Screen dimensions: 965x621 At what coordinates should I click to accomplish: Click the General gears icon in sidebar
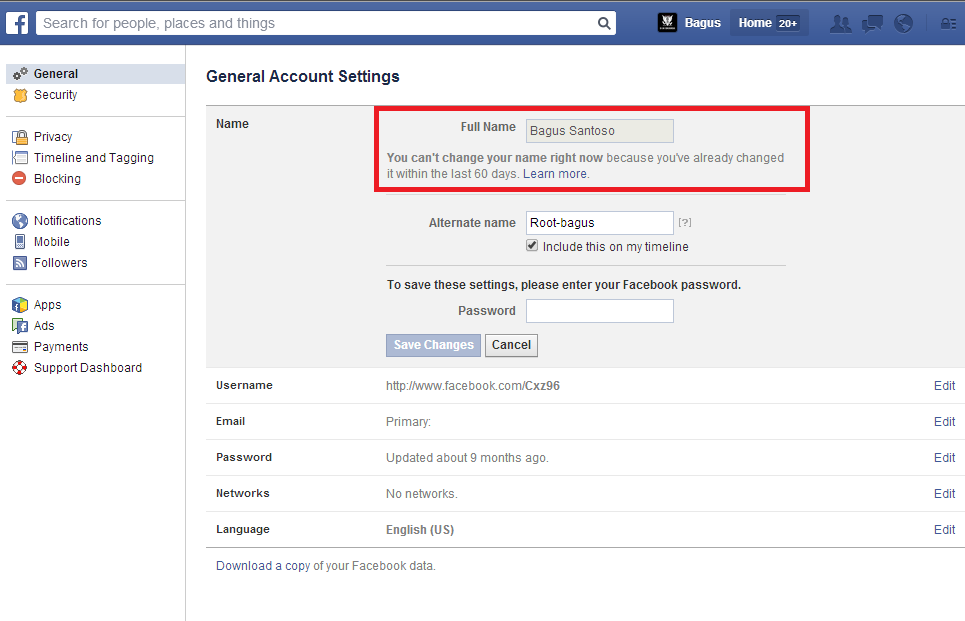pyautogui.click(x=20, y=74)
